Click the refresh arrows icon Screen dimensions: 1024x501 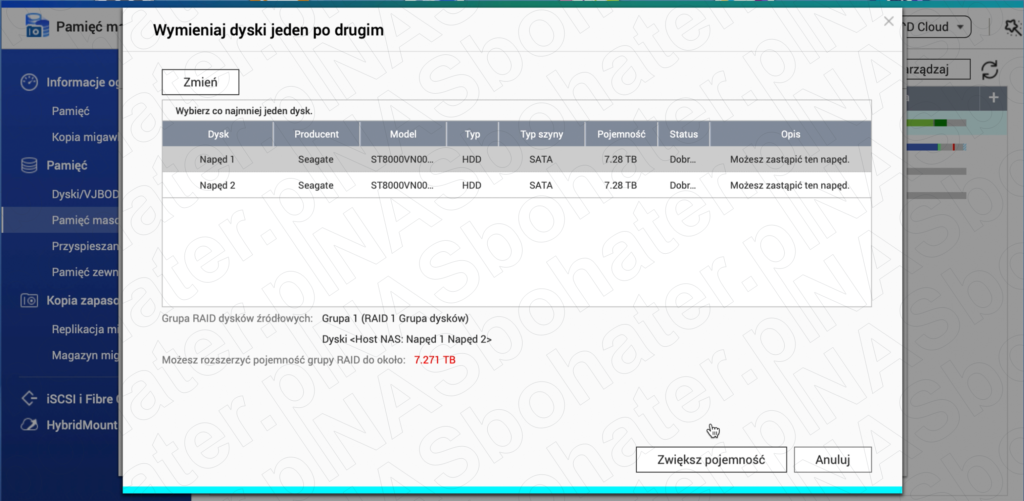tap(990, 69)
